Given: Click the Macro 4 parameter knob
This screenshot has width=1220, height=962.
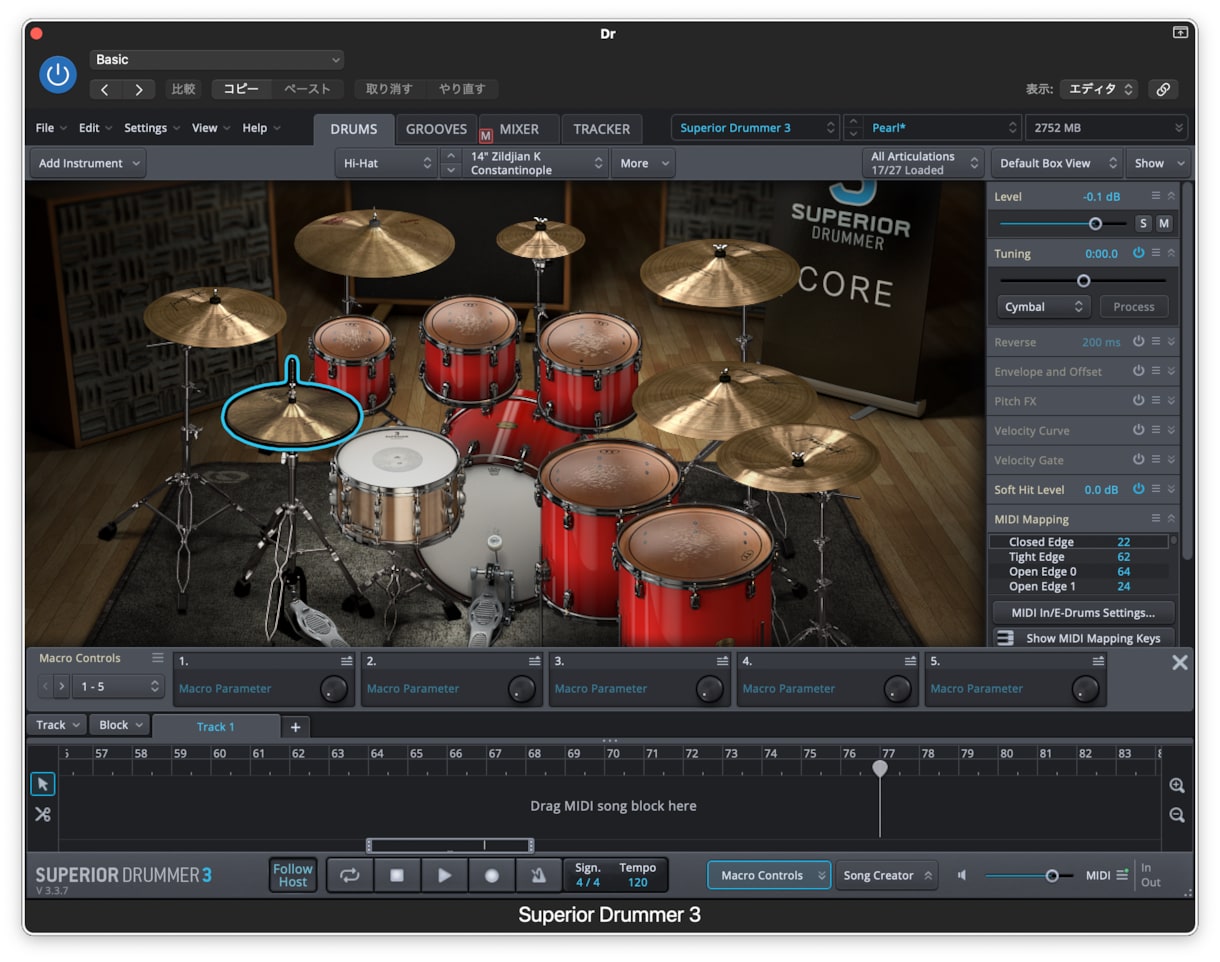Looking at the screenshot, I should [897, 688].
